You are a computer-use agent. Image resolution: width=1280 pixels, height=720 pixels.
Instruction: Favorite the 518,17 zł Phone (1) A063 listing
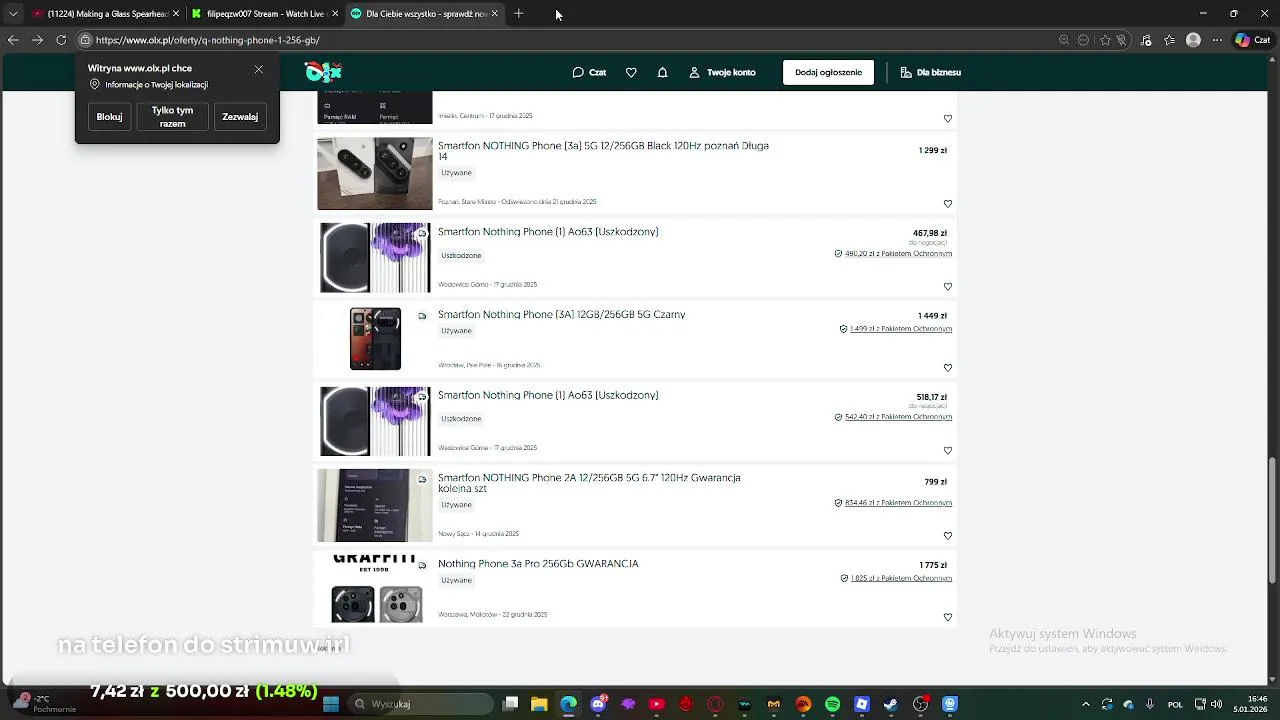click(948, 450)
